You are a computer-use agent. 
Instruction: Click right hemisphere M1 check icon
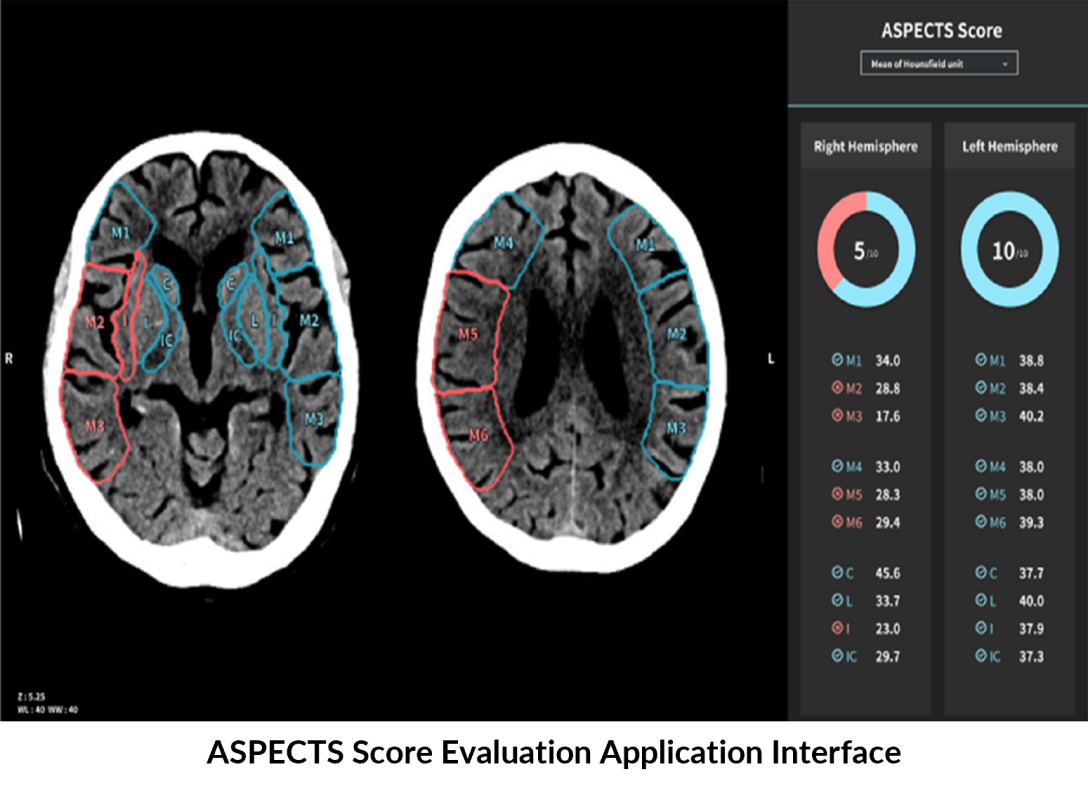(837, 360)
